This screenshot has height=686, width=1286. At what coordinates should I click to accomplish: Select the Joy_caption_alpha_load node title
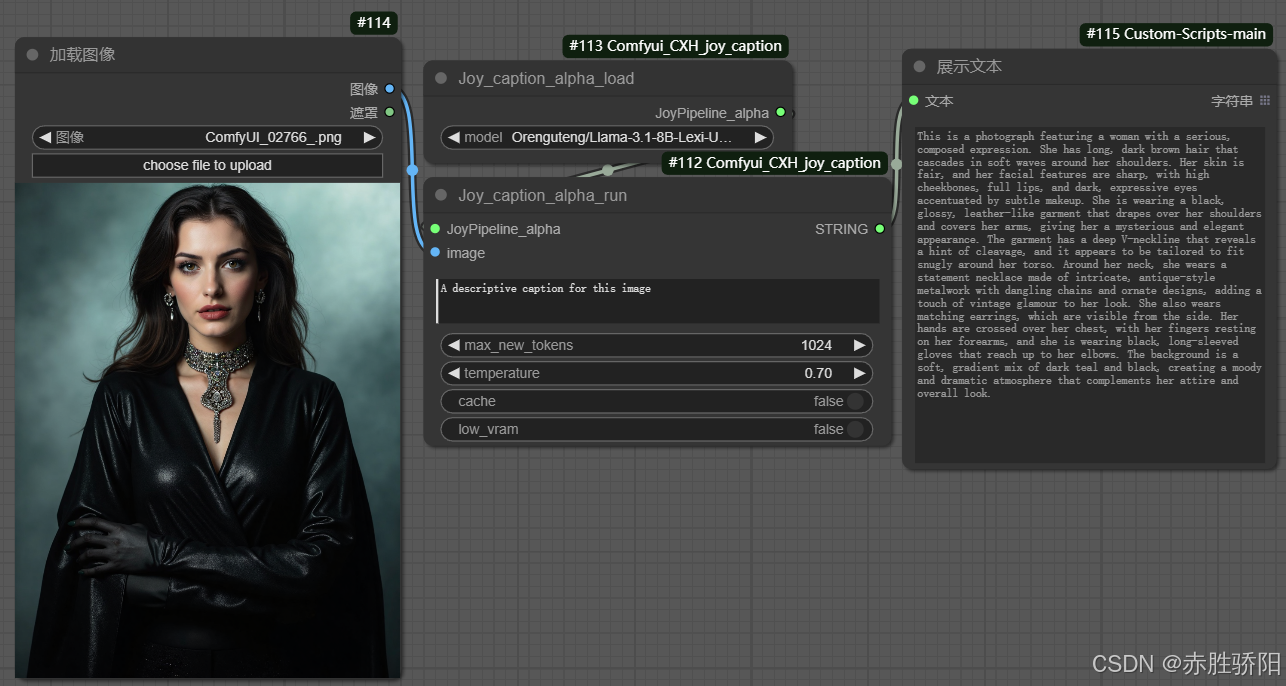(546, 79)
